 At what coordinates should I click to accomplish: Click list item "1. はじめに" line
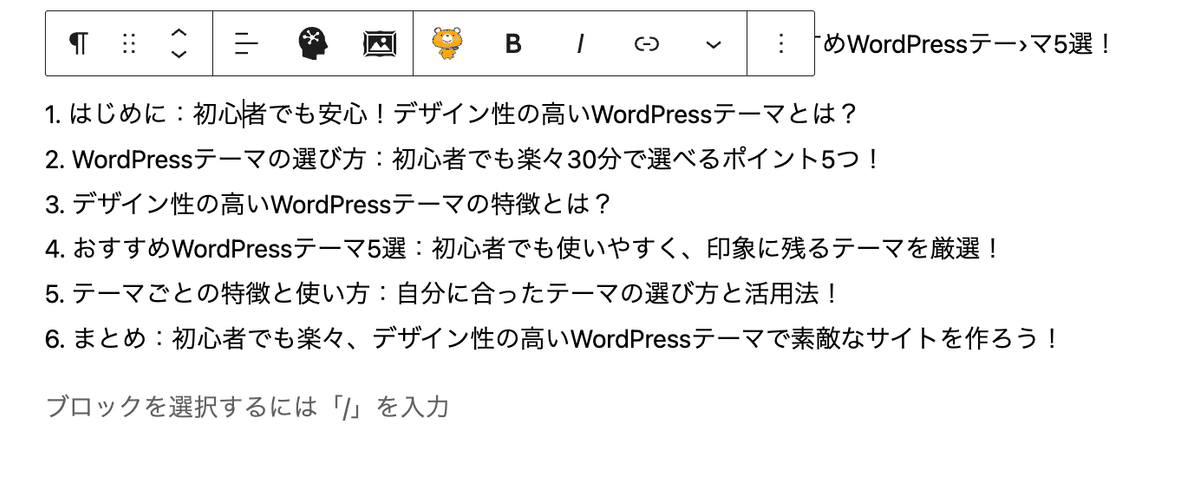pos(452,115)
